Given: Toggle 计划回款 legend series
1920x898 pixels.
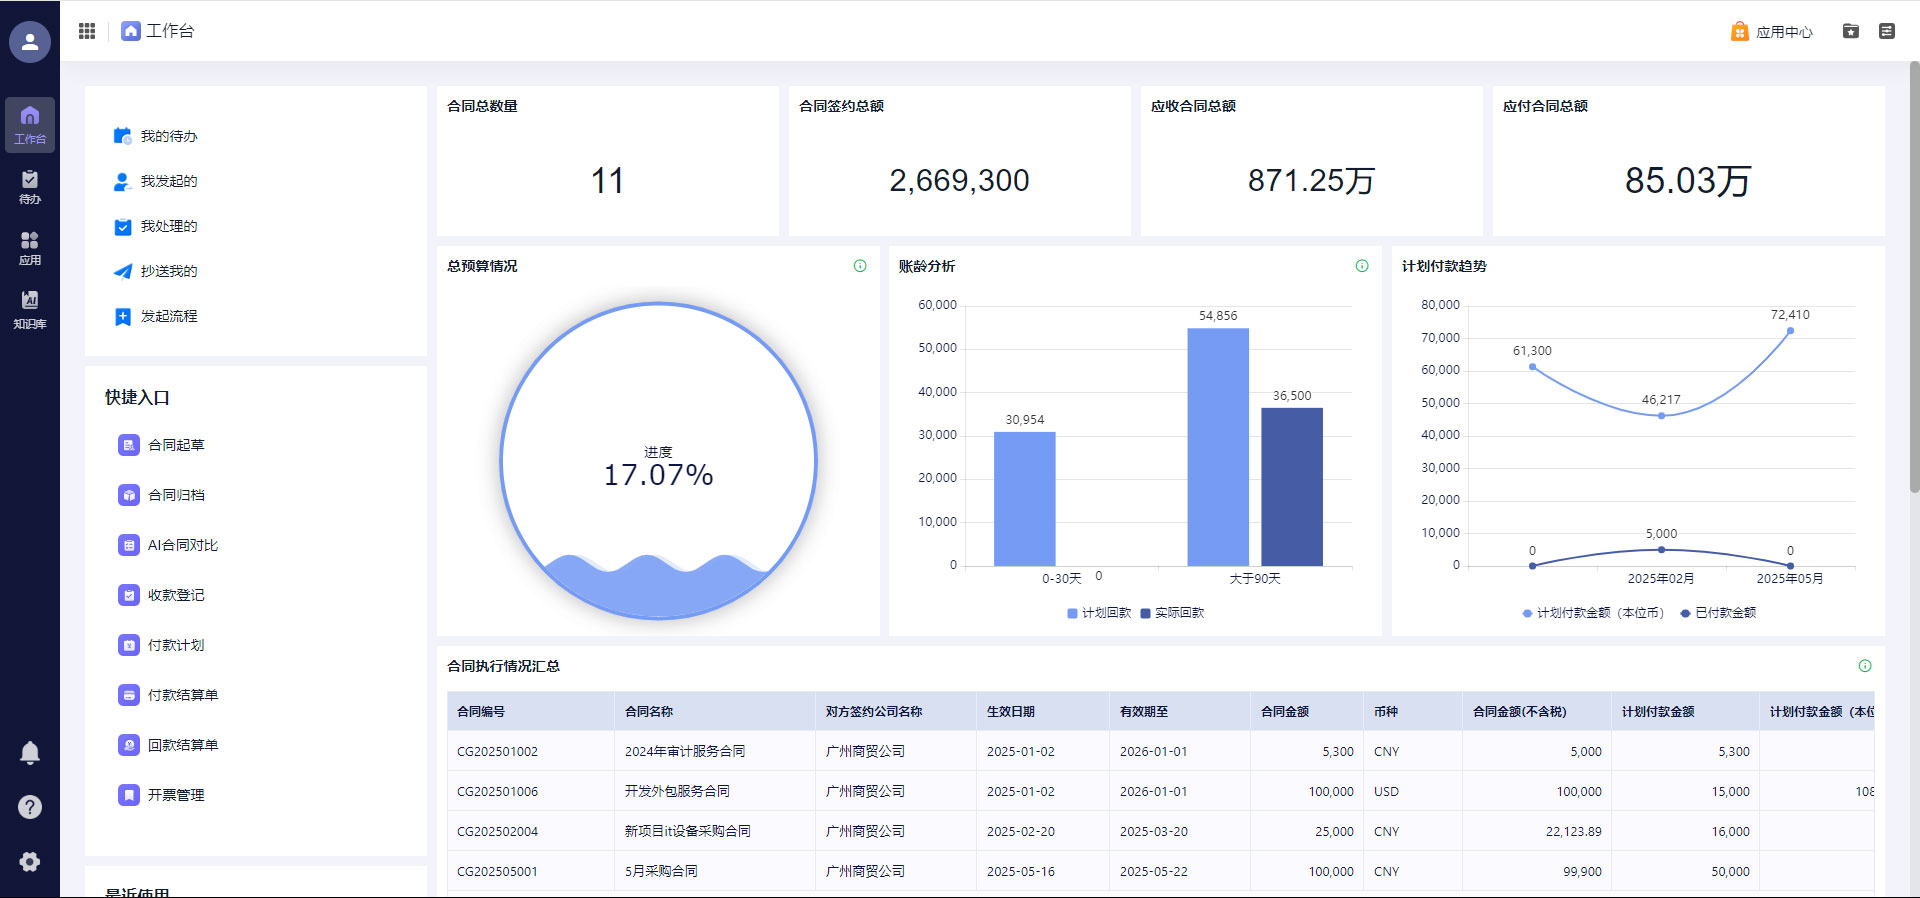Looking at the screenshot, I should click(x=1098, y=613).
